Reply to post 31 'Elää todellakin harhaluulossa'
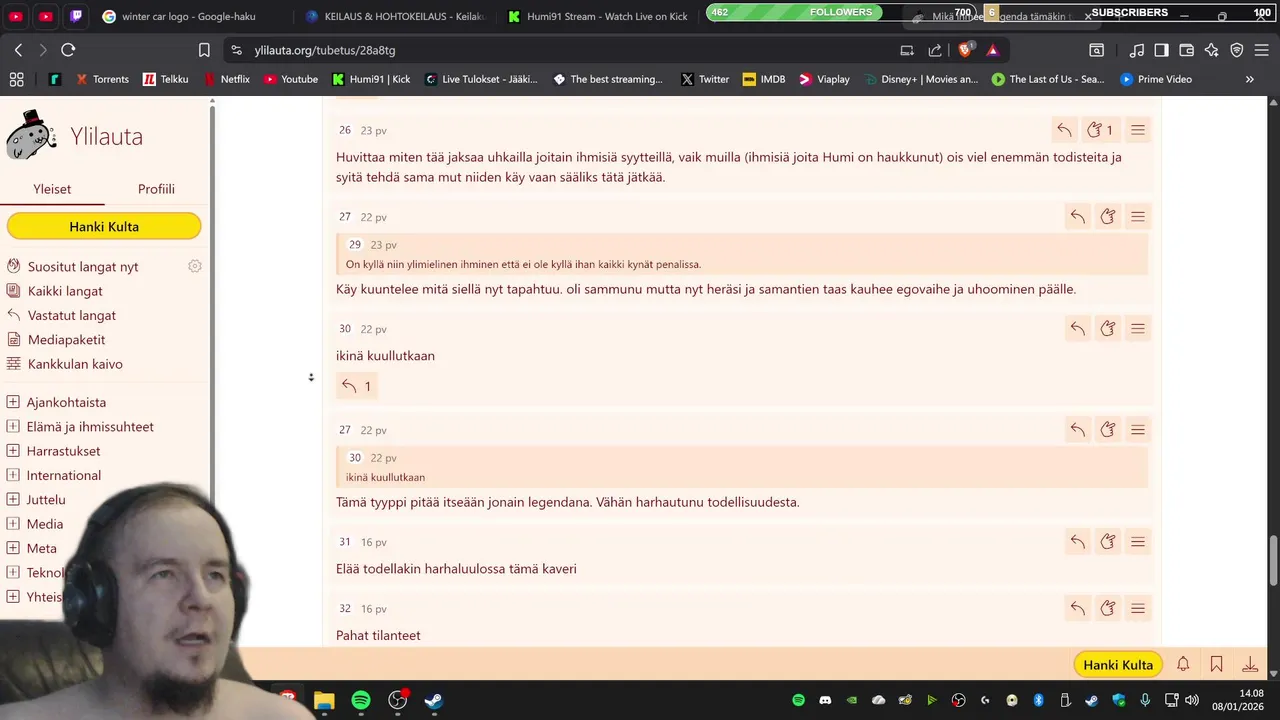 coord(1077,542)
